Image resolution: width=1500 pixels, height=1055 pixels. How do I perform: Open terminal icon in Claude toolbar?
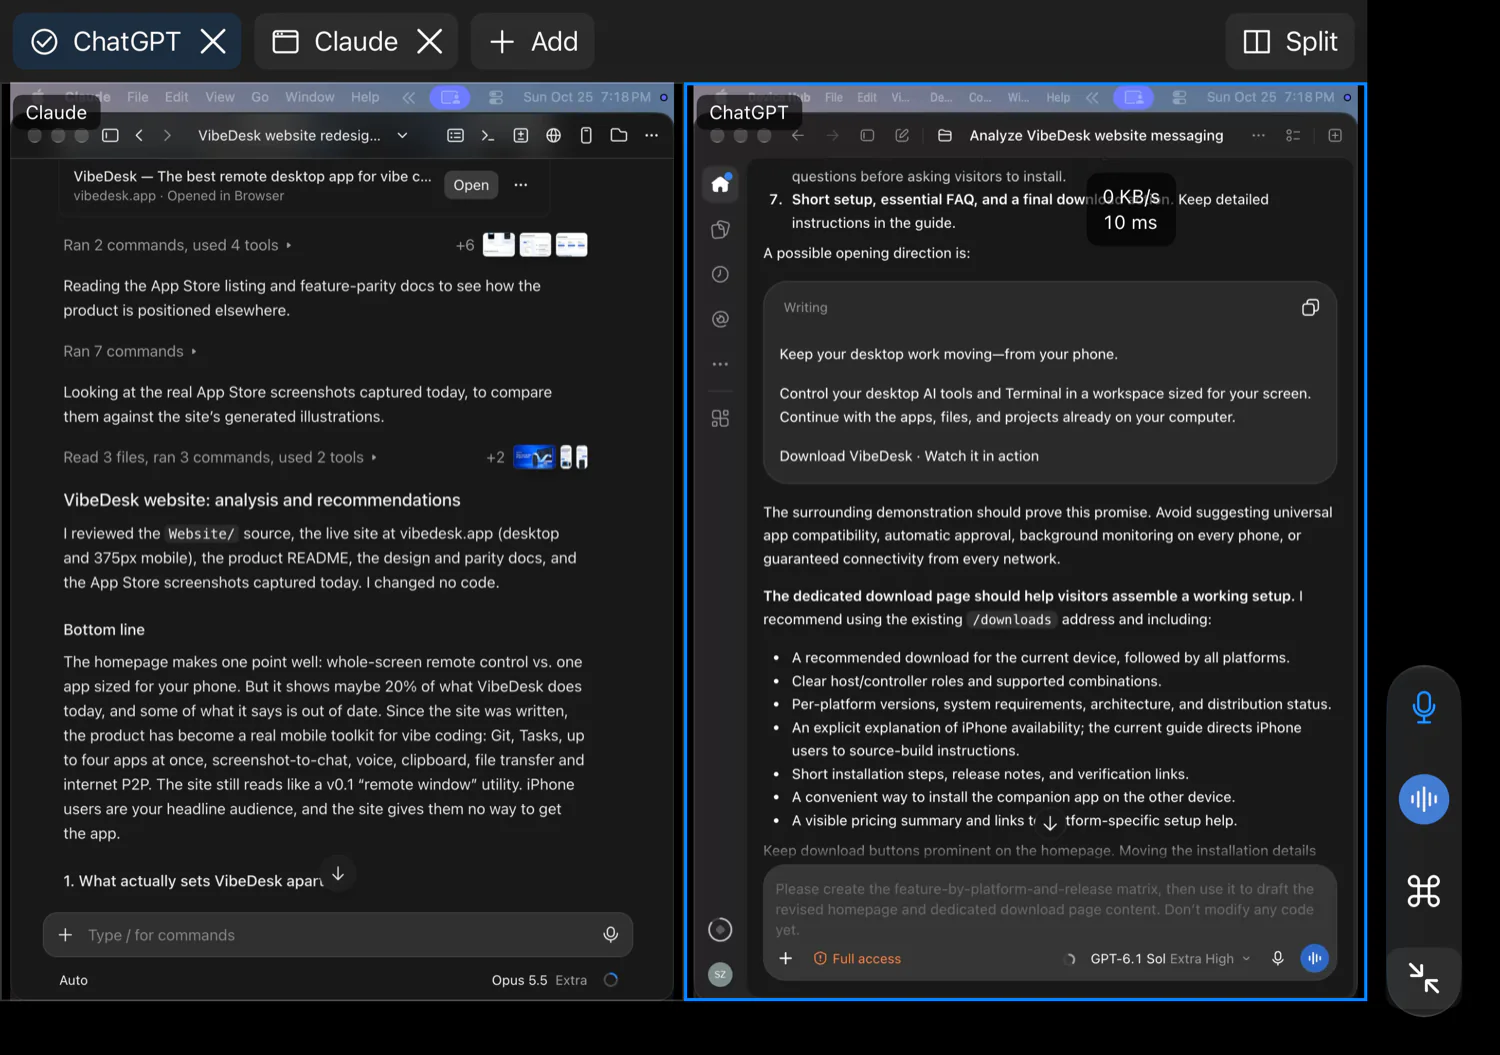point(488,135)
